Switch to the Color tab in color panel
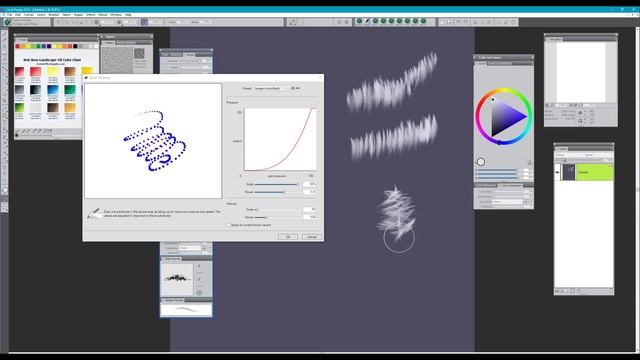640x360 pixels. 482,63
